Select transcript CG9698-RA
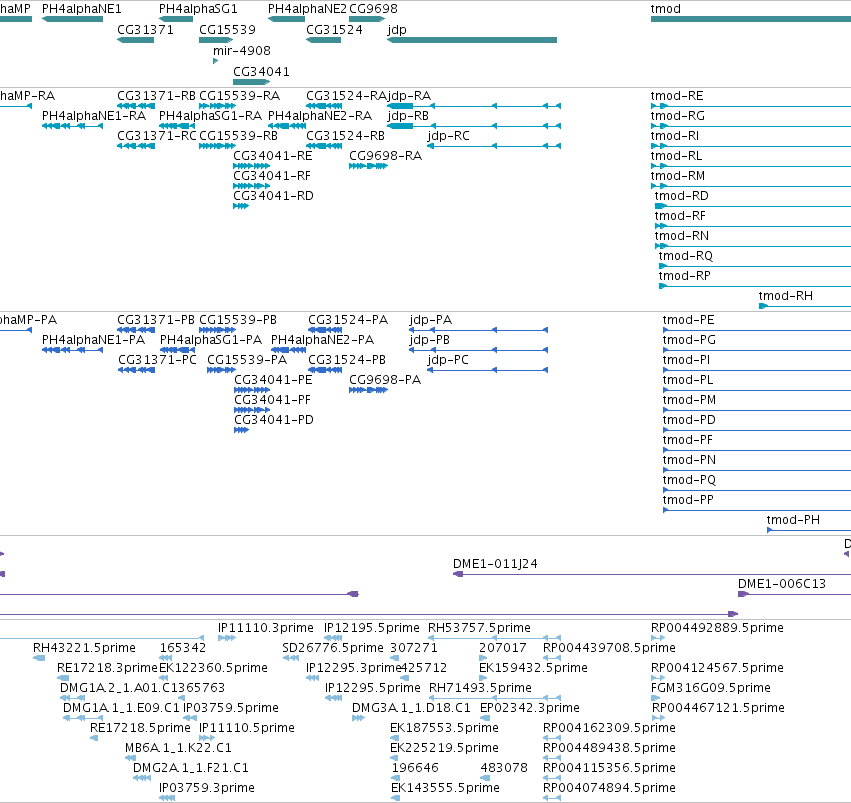This screenshot has width=851, height=803. [x=385, y=156]
